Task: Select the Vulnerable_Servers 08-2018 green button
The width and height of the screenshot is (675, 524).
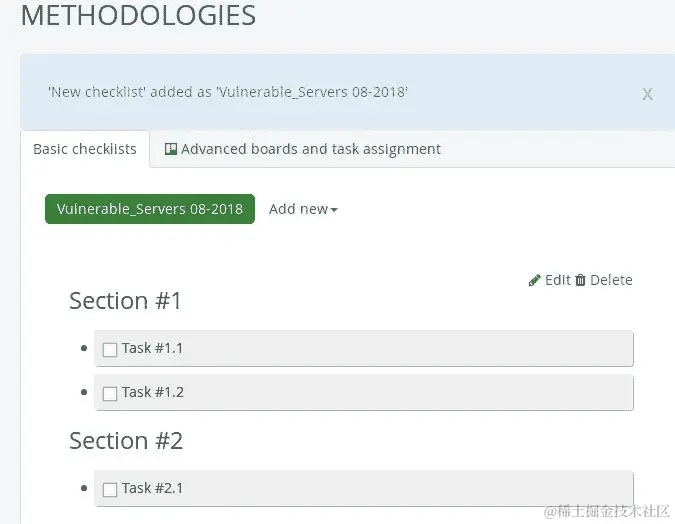Action: [x=150, y=209]
